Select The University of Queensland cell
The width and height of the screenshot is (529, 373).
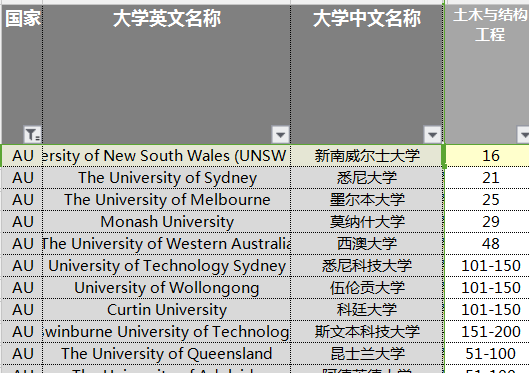[x=166, y=353]
